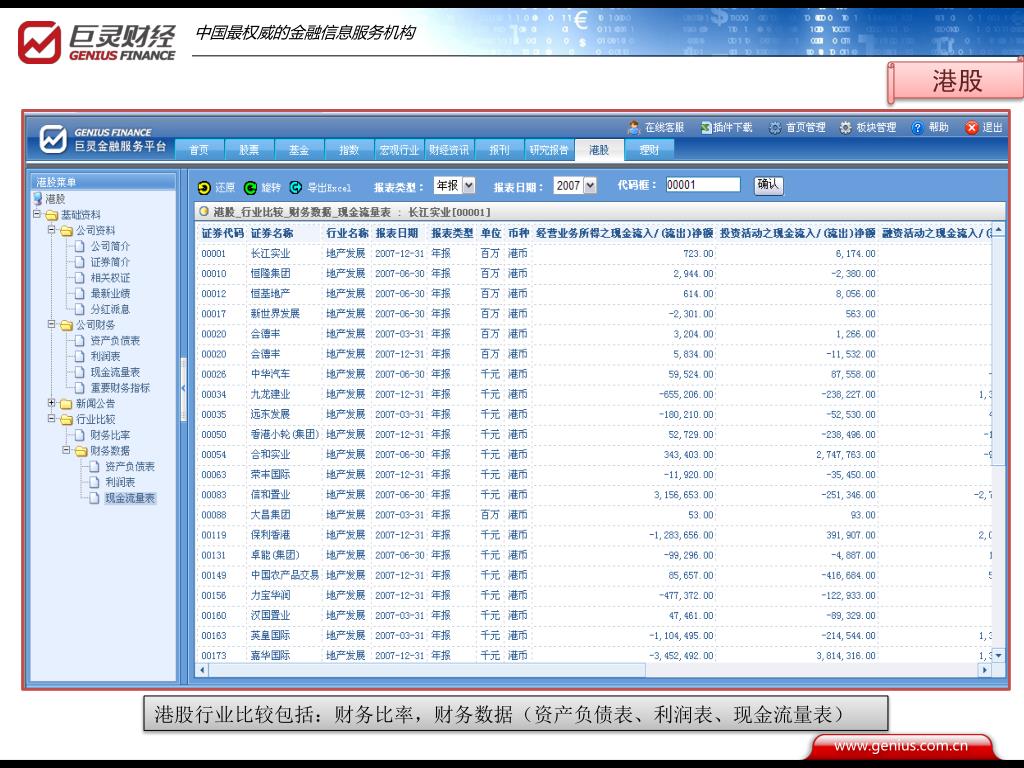This screenshot has height=768, width=1024.
Task: Switch to the 宏观行业 tab
Action: [x=399, y=150]
